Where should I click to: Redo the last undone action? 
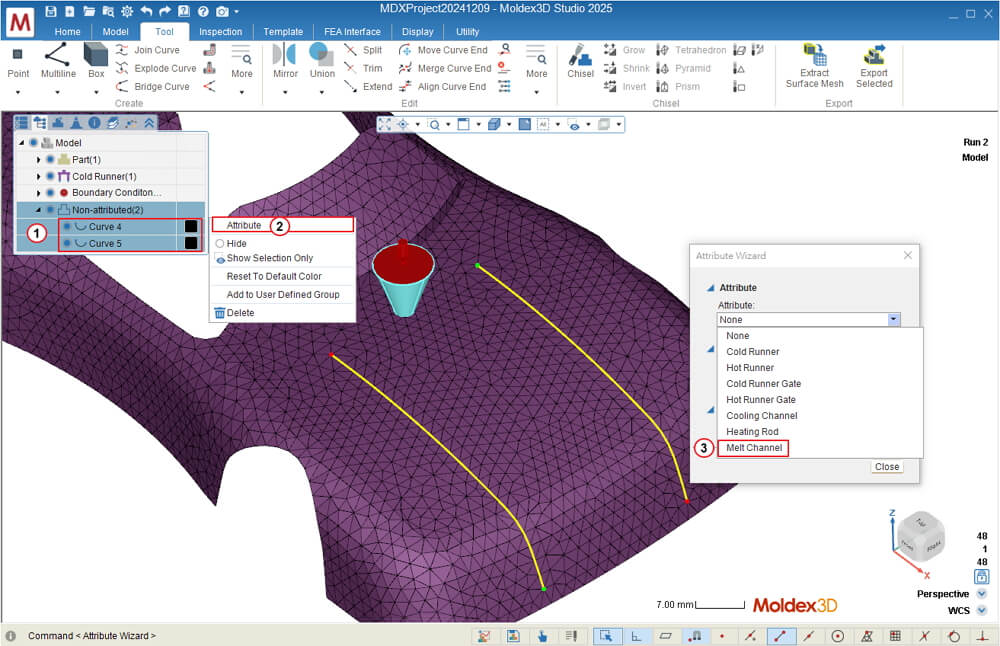coord(165,11)
